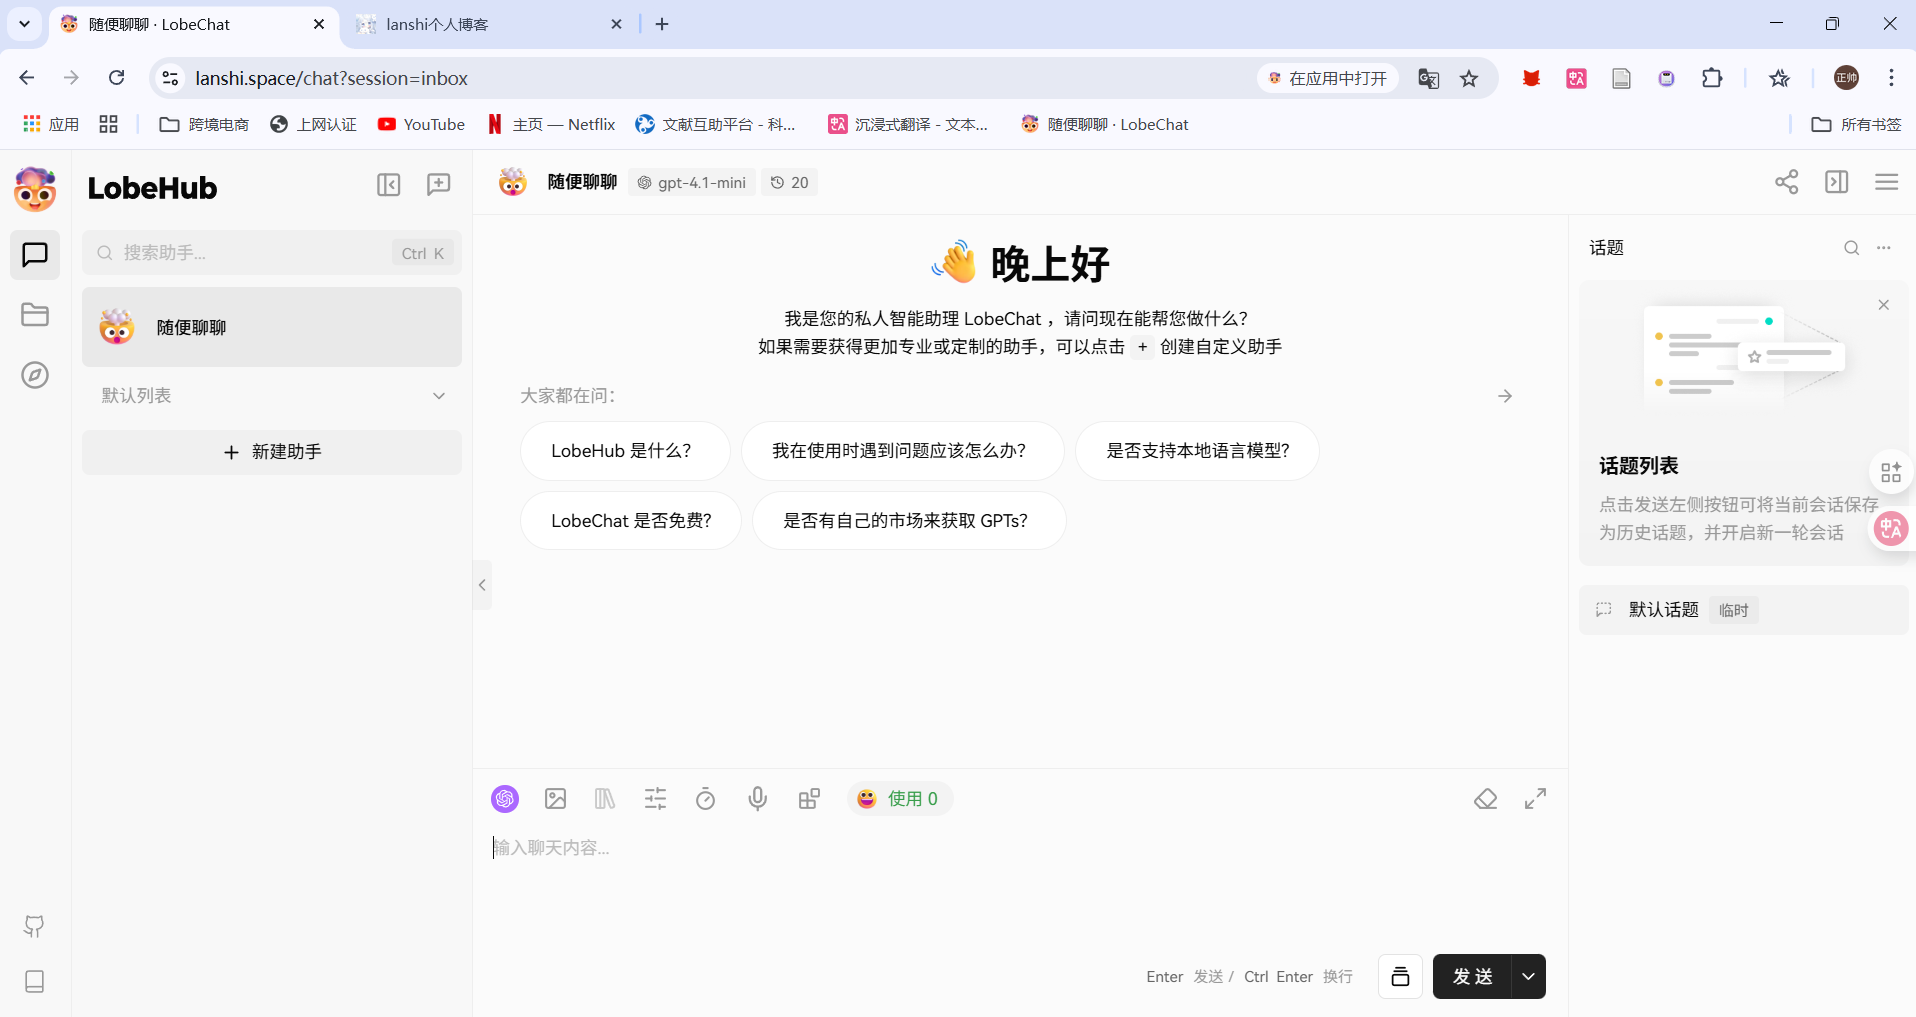Viewport: 1916px width, 1017px height.
Task: Toggle the topic panel sidebar icon
Action: (x=1836, y=182)
